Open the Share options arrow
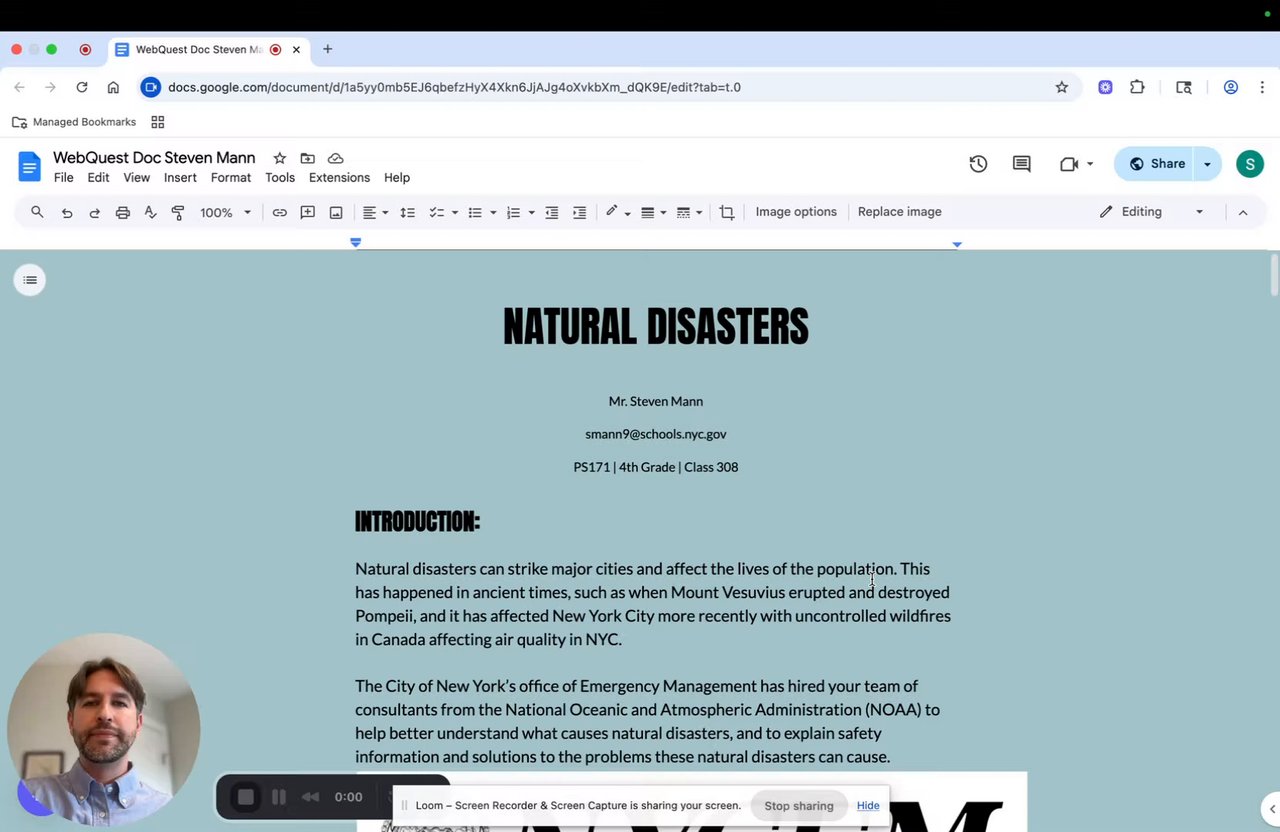 [x=1207, y=164]
